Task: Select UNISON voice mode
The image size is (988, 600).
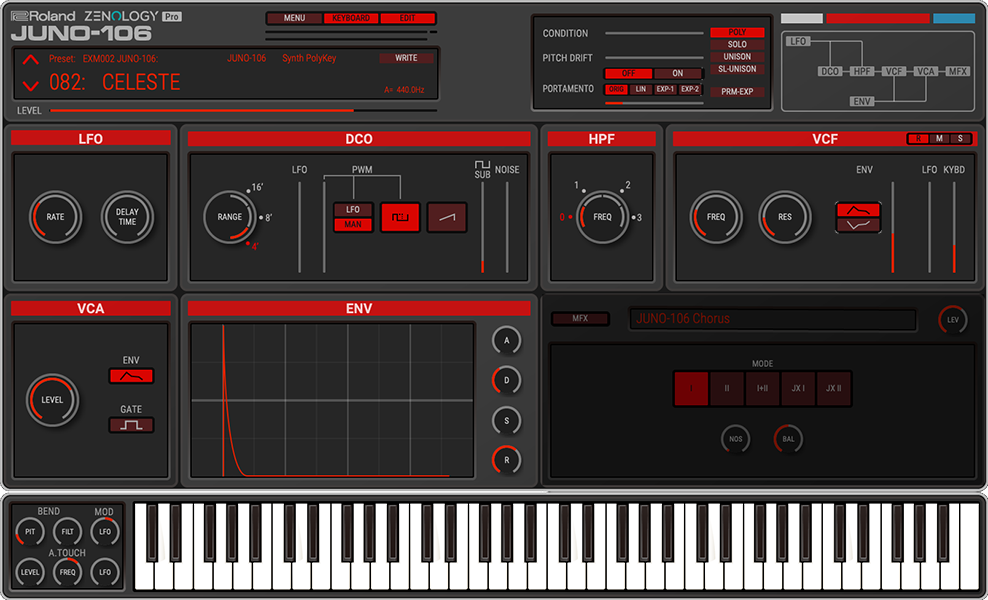Action: click(x=736, y=57)
